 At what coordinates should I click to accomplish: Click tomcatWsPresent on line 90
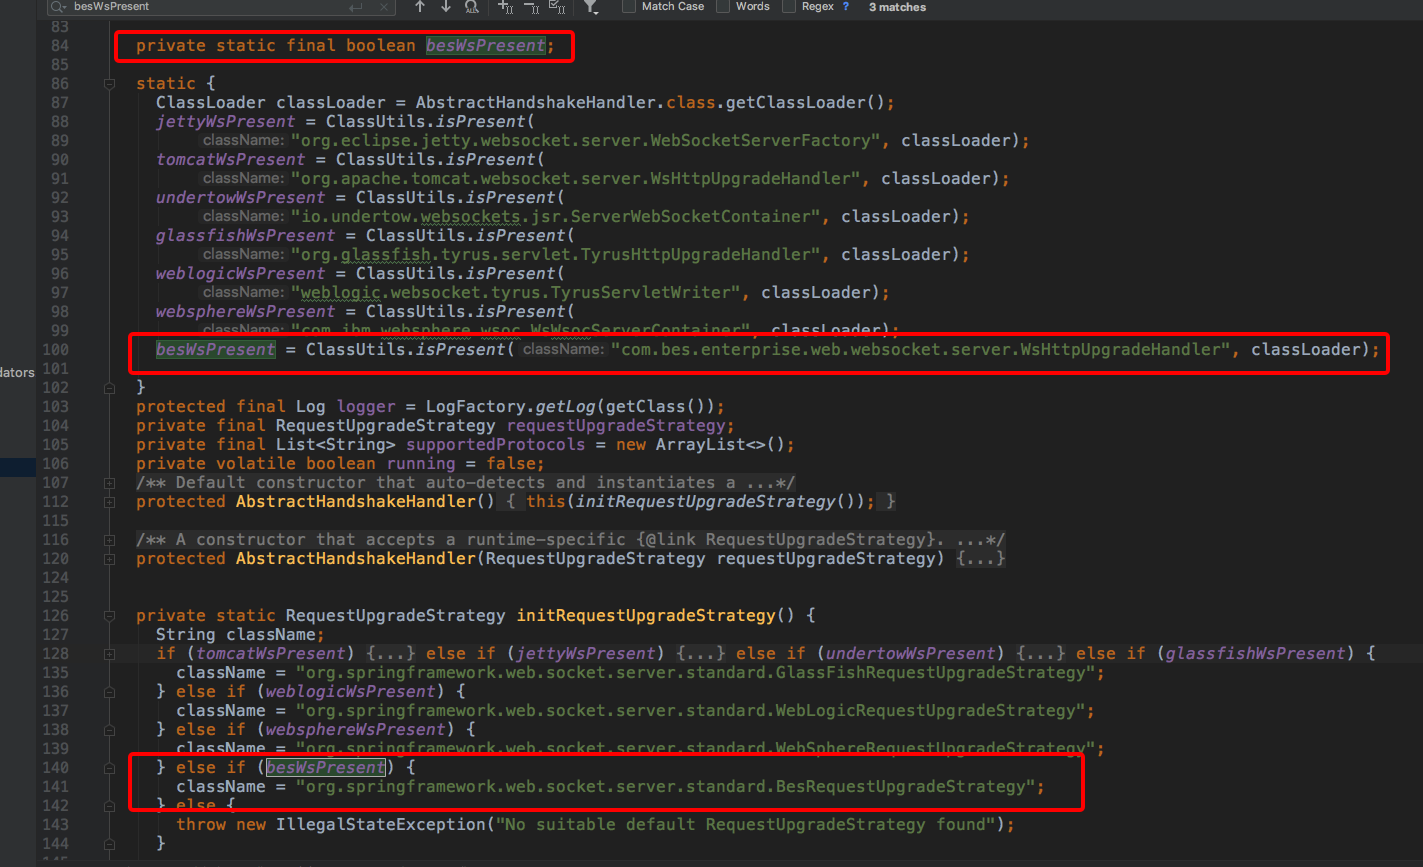coord(231,159)
